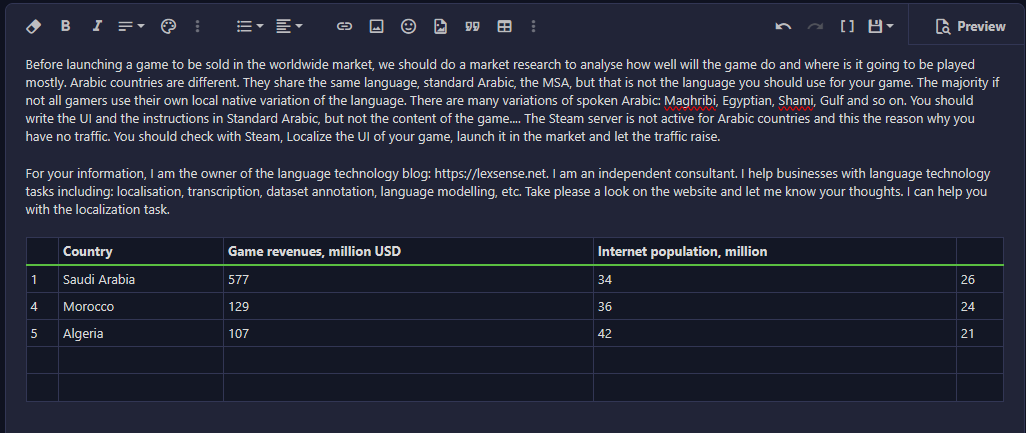Select the Algeria cell

point(141,333)
